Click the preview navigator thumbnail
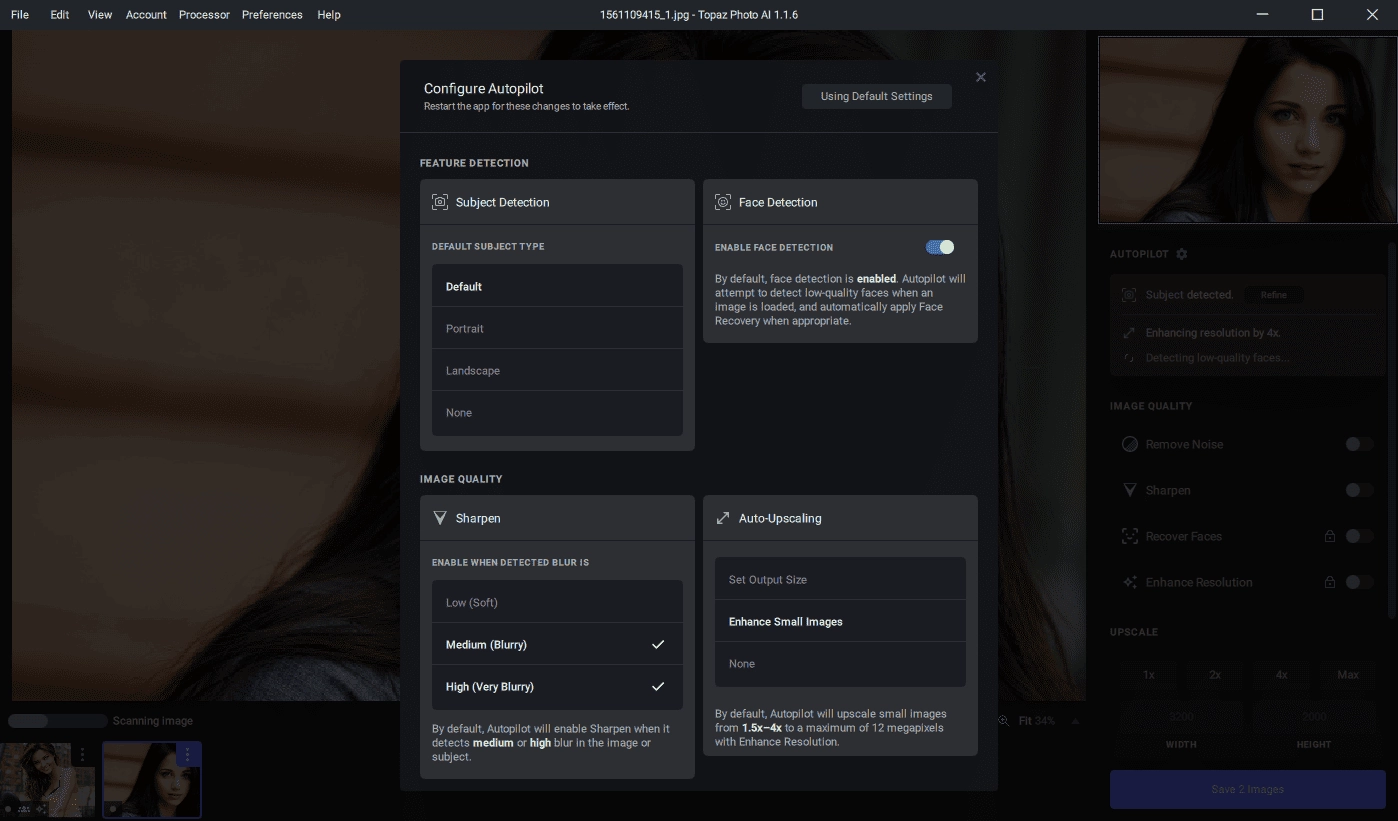 (1247, 130)
